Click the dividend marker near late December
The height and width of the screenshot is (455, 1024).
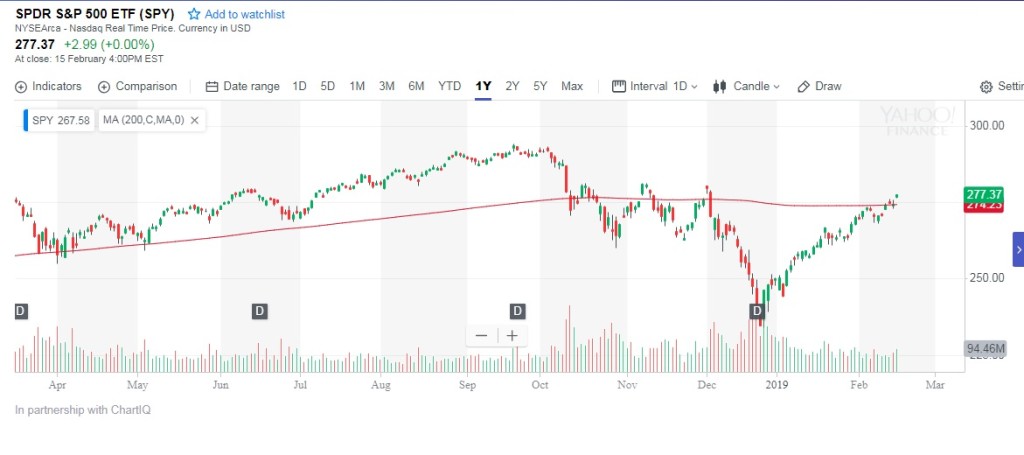coord(757,311)
